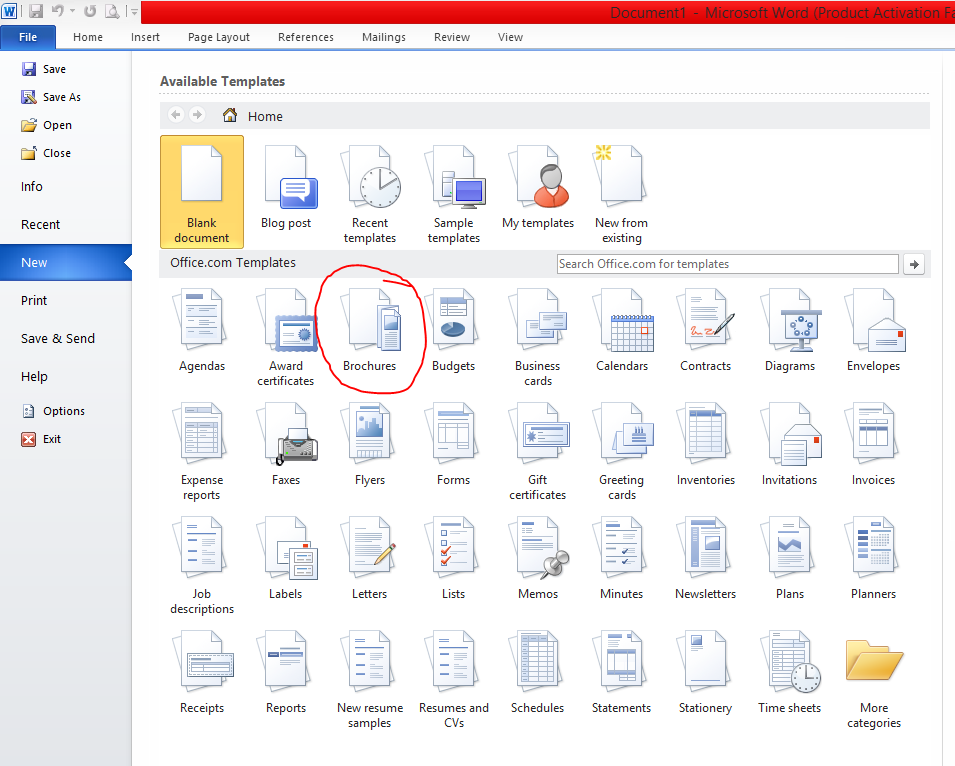This screenshot has height=766, width=955.
Task: Choose Statements templates
Action: 622,672
